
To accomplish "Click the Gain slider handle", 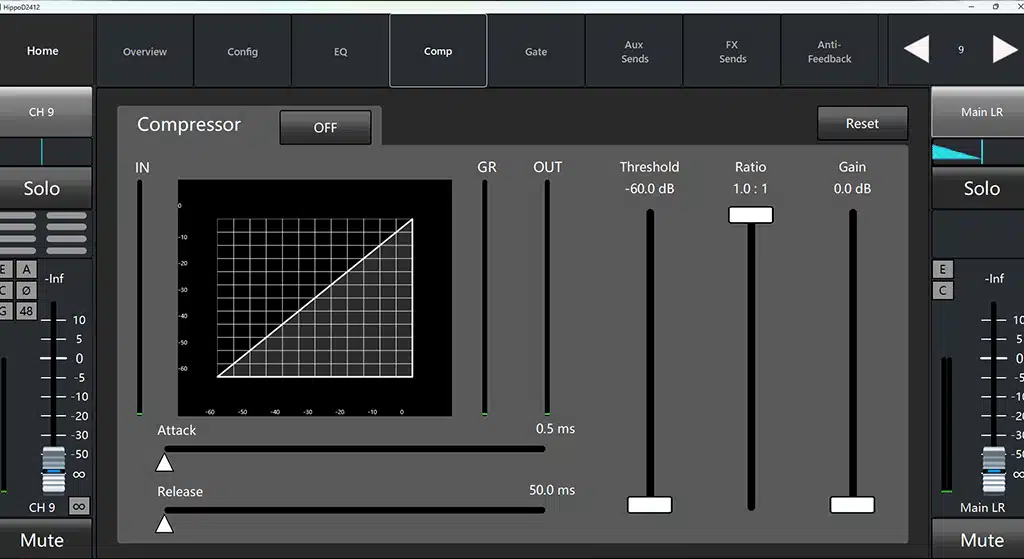I will [852, 505].
